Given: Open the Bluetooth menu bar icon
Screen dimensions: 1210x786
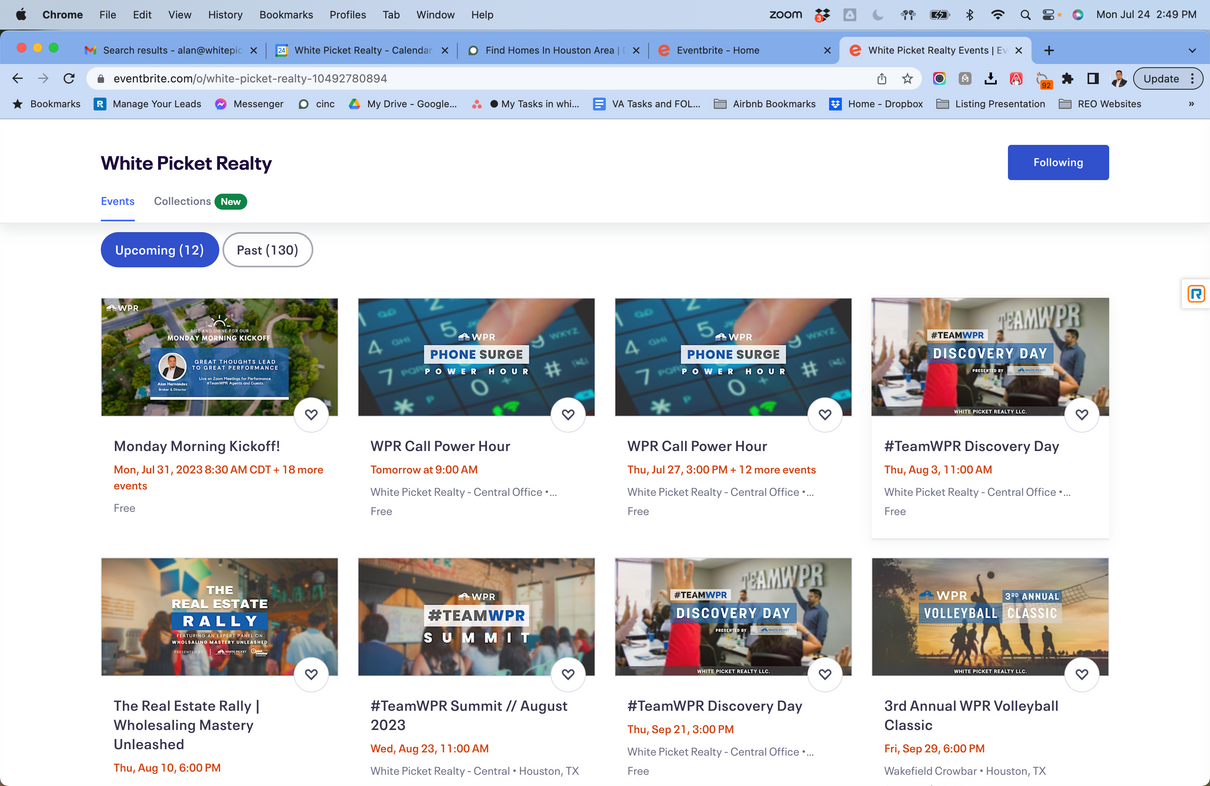Looking at the screenshot, I should pyautogui.click(x=969, y=15).
